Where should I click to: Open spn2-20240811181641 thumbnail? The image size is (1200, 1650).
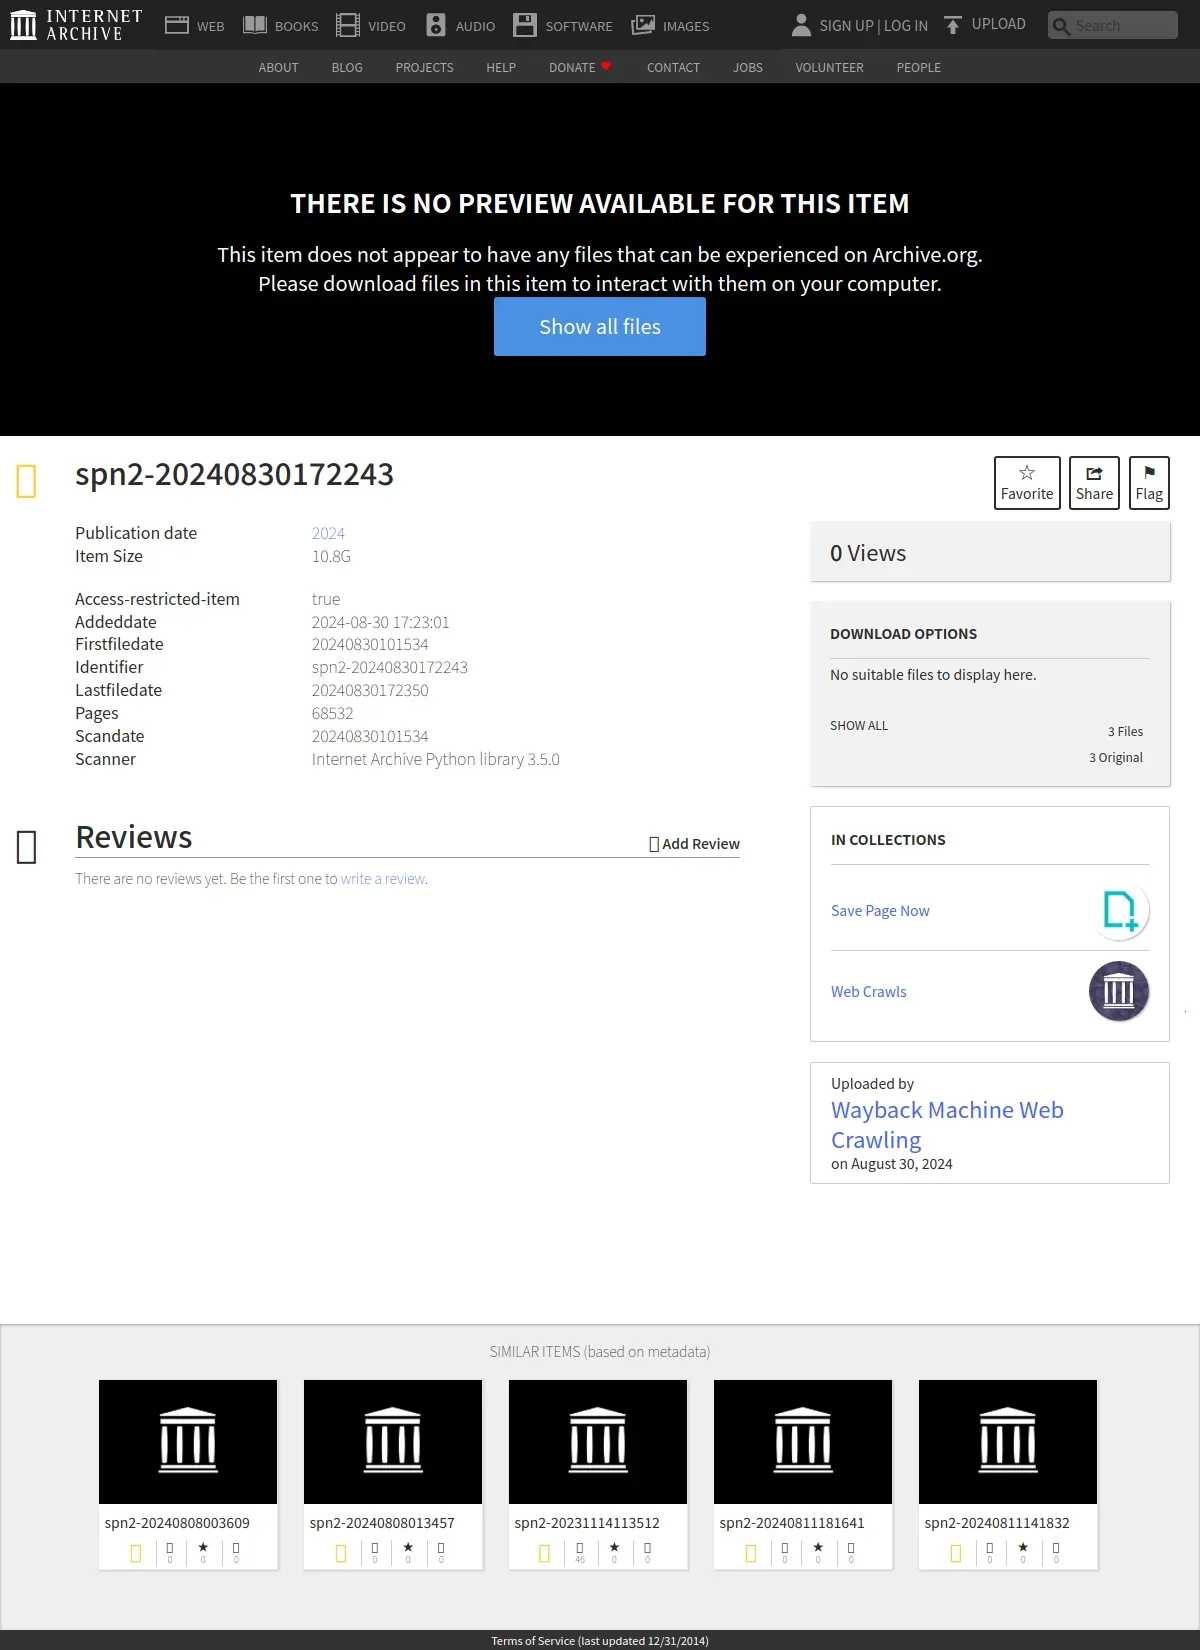point(803,1442)
